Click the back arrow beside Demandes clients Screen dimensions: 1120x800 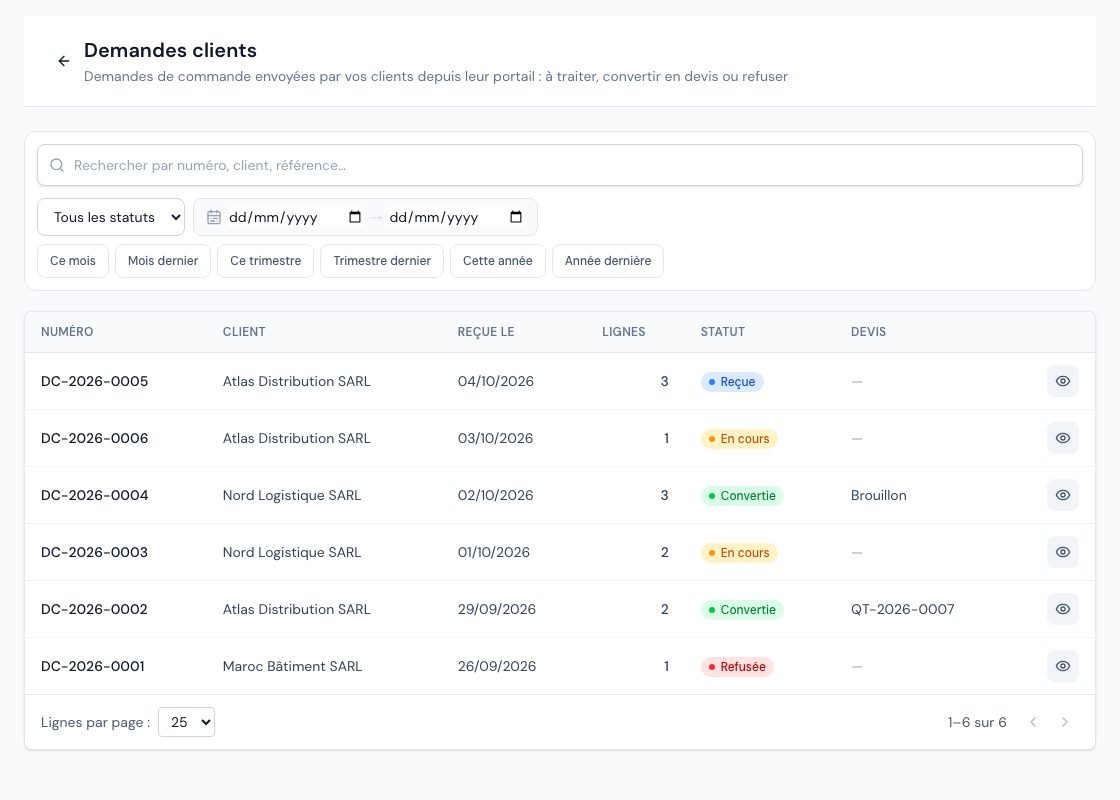click(64, 61)
